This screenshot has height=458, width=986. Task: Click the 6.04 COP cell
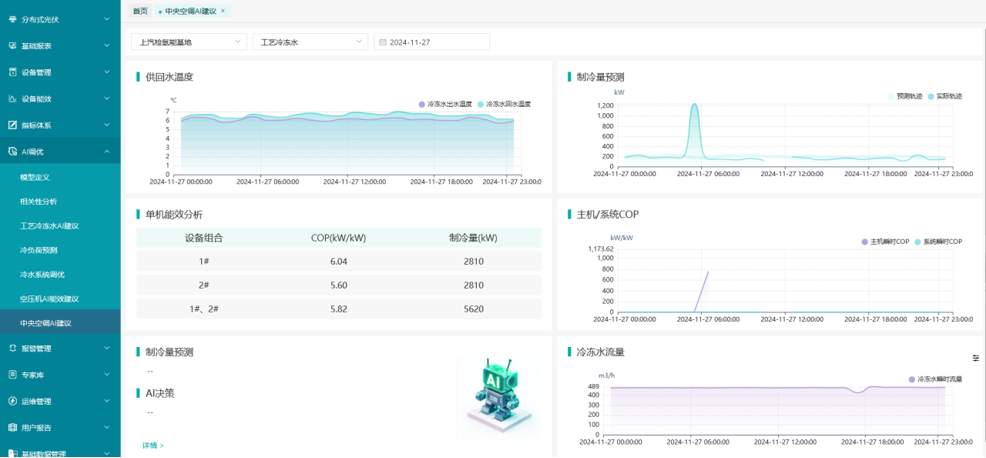(338, 261)
